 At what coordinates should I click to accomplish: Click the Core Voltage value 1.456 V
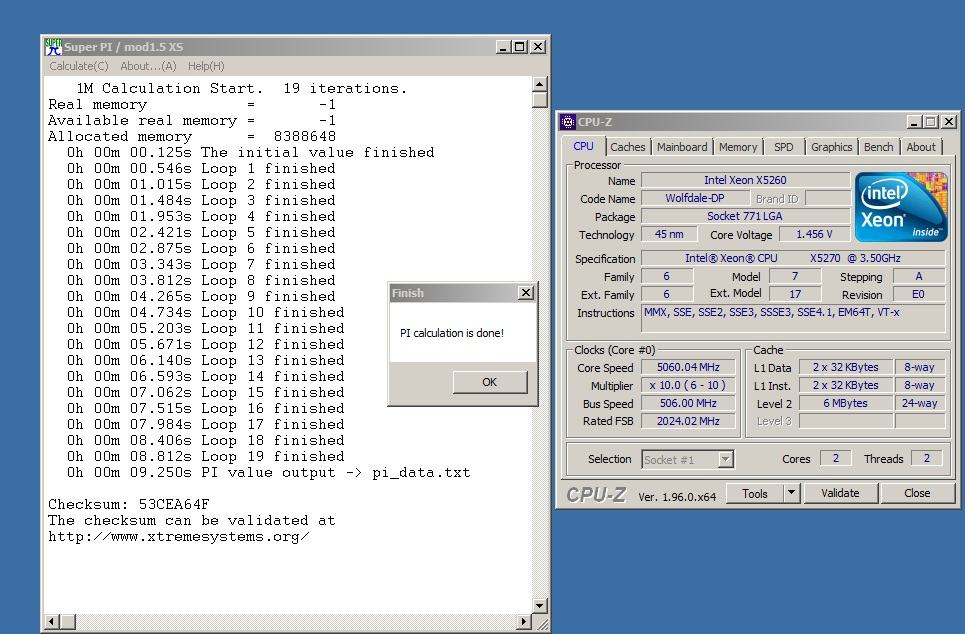(814, 234)
